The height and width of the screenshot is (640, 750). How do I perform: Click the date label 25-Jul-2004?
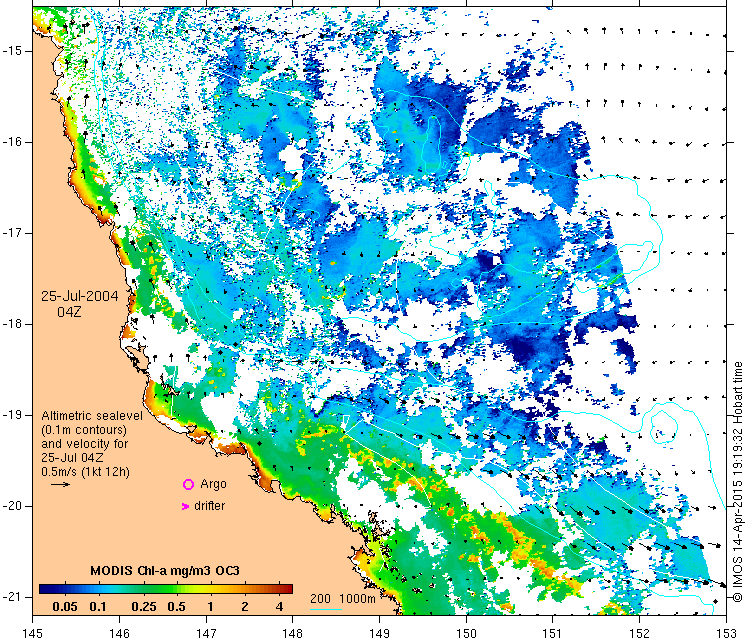pos(79,296)
